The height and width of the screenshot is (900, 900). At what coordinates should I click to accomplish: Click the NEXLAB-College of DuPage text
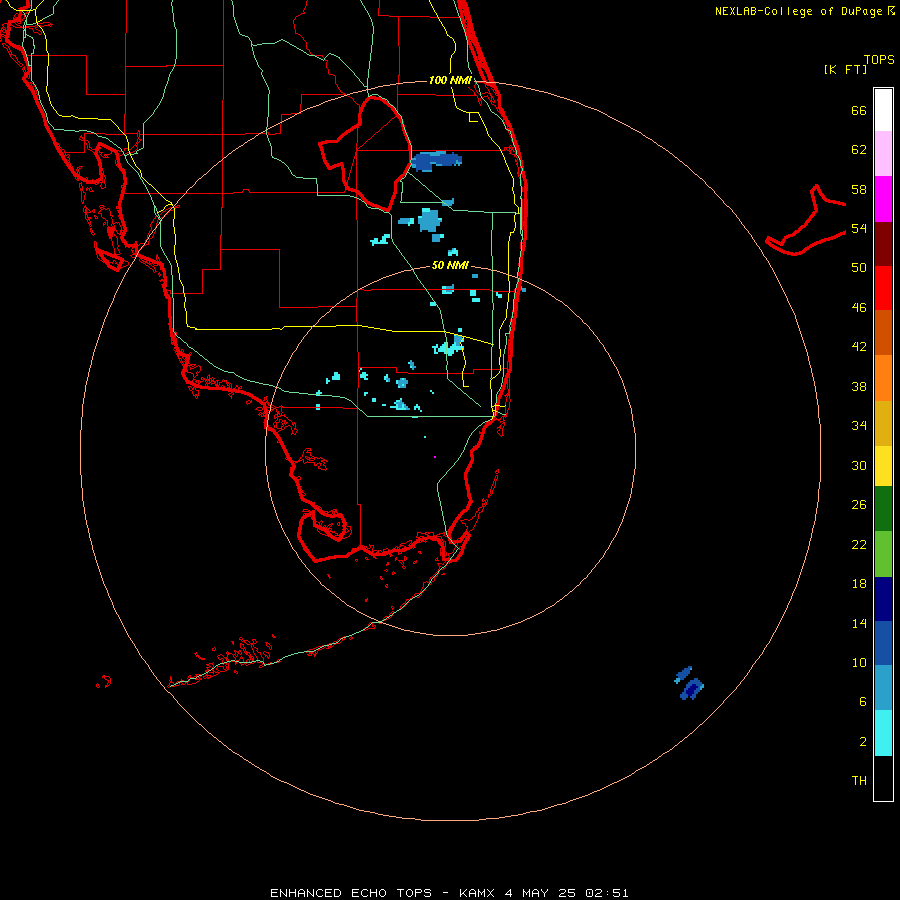pyautogui.click(x=798, y=11)
